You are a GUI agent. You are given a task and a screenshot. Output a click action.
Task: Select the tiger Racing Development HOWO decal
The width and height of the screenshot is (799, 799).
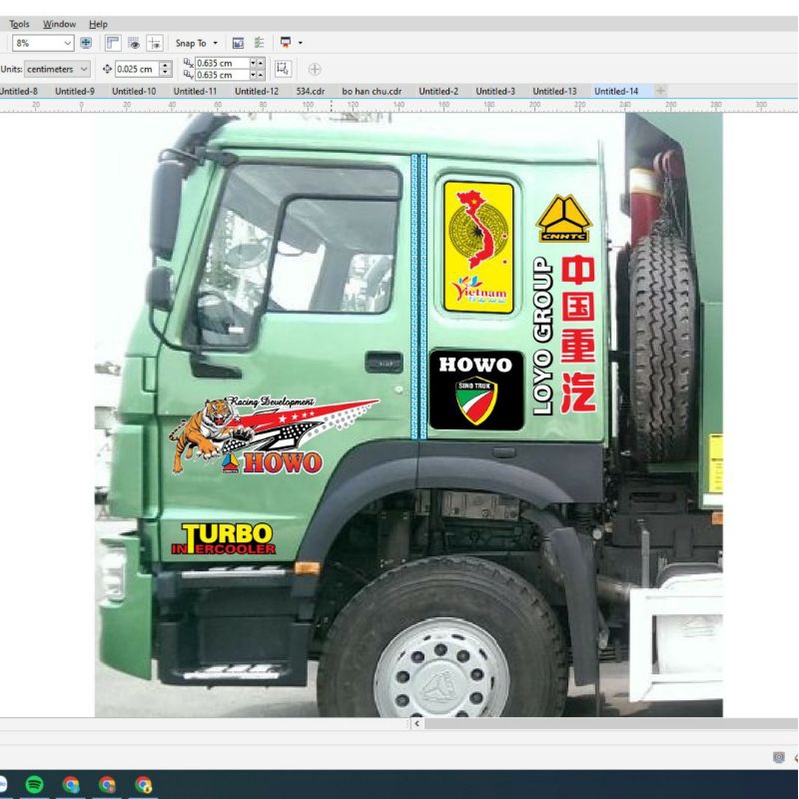click(272, 435)
